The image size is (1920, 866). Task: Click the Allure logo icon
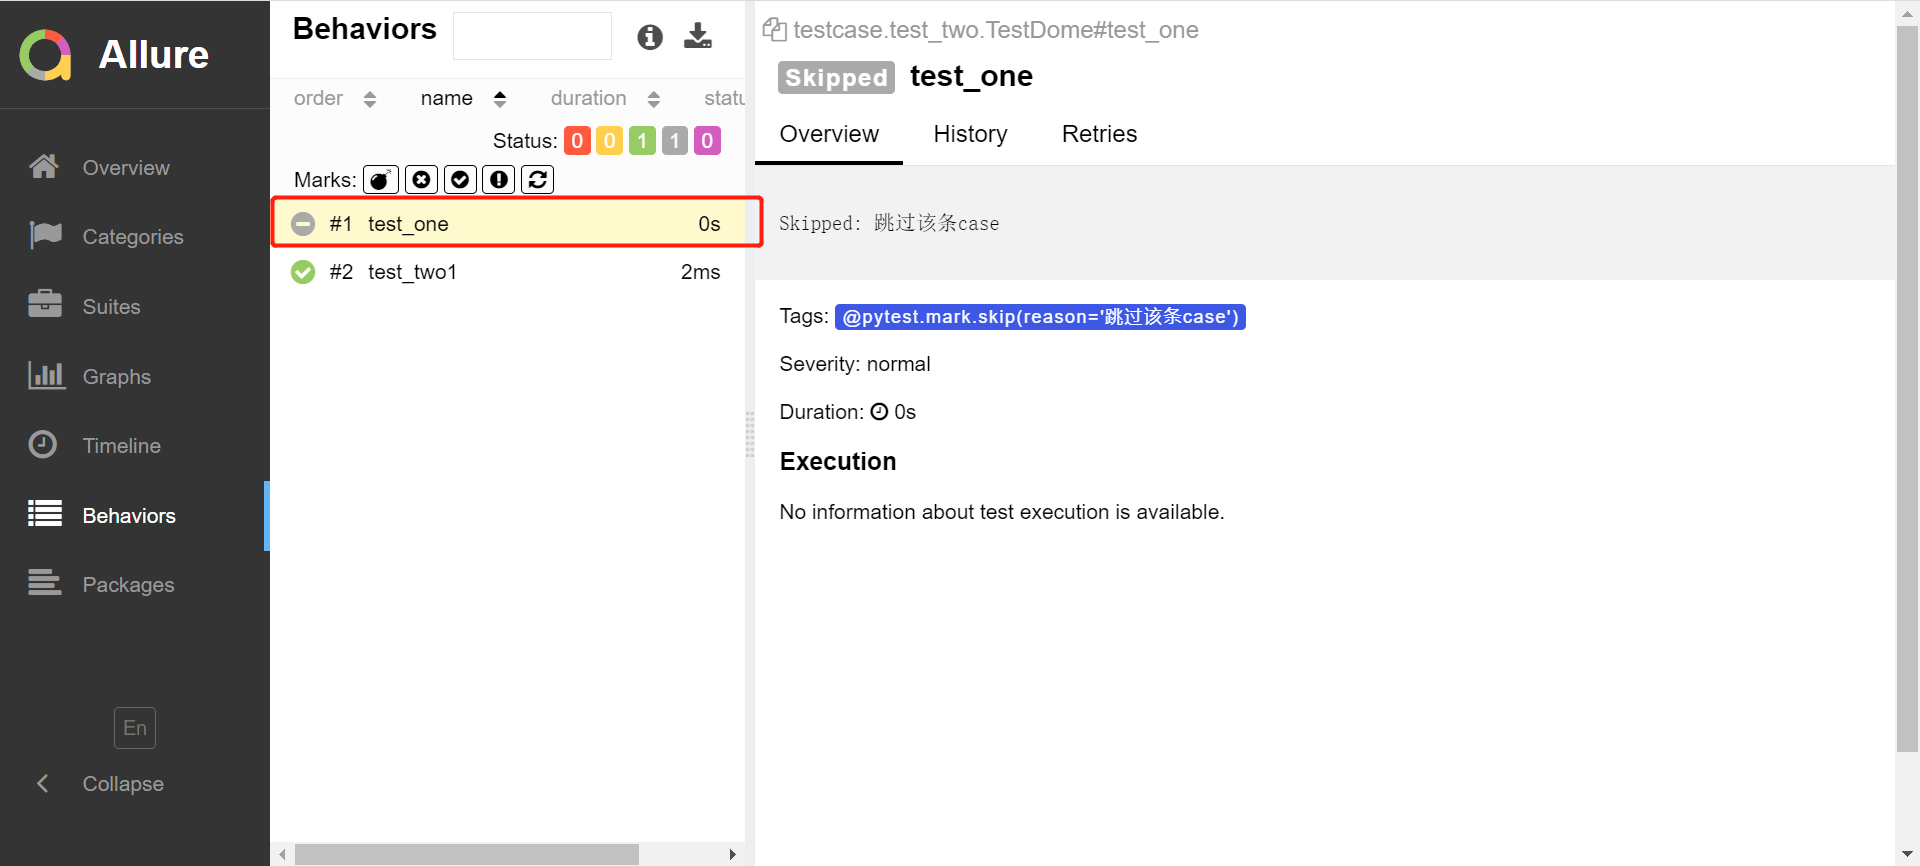click(46, 54)
